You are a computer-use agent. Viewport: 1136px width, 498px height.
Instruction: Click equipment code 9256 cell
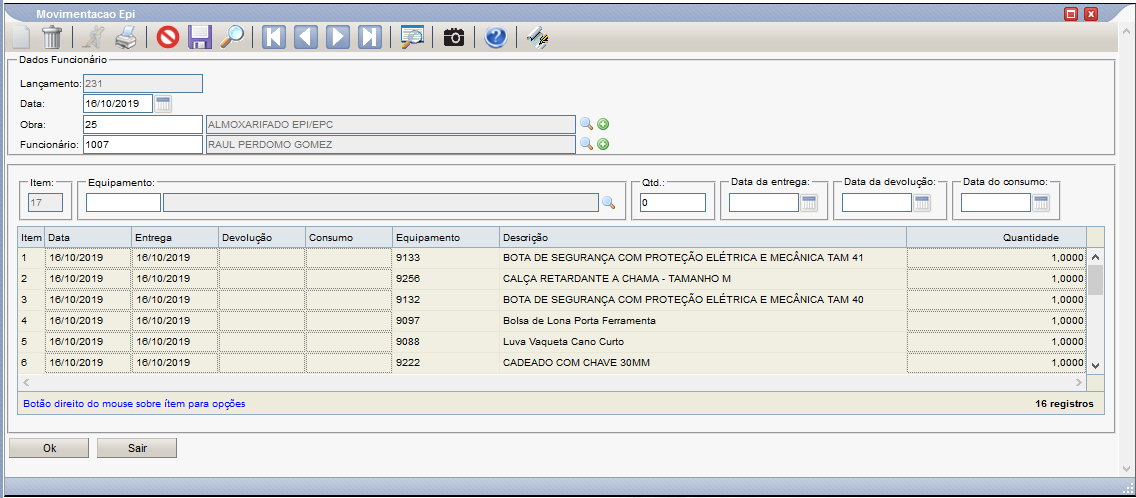[x=446, y=278]
